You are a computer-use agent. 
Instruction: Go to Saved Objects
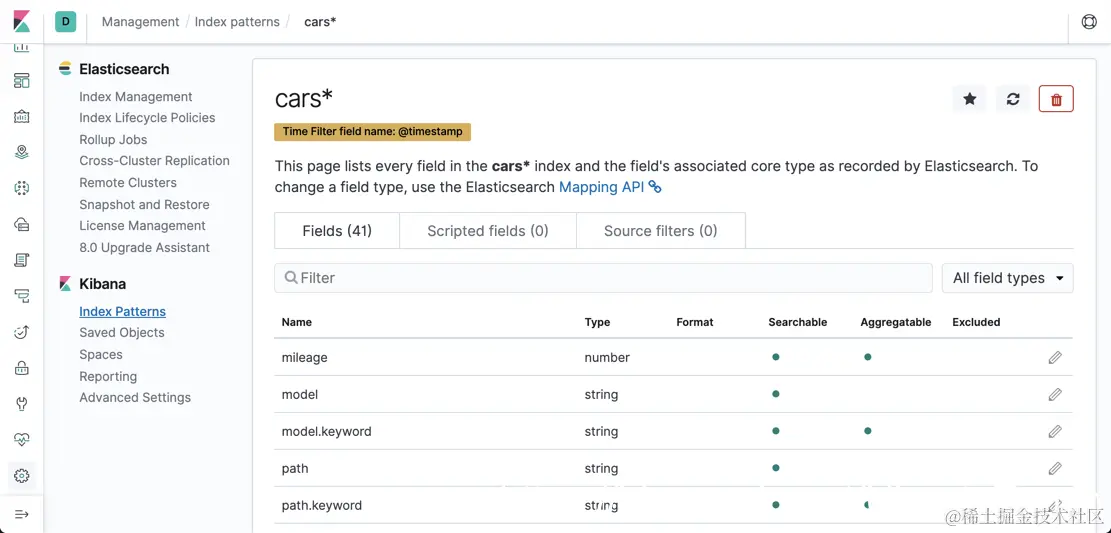point(122,333)
